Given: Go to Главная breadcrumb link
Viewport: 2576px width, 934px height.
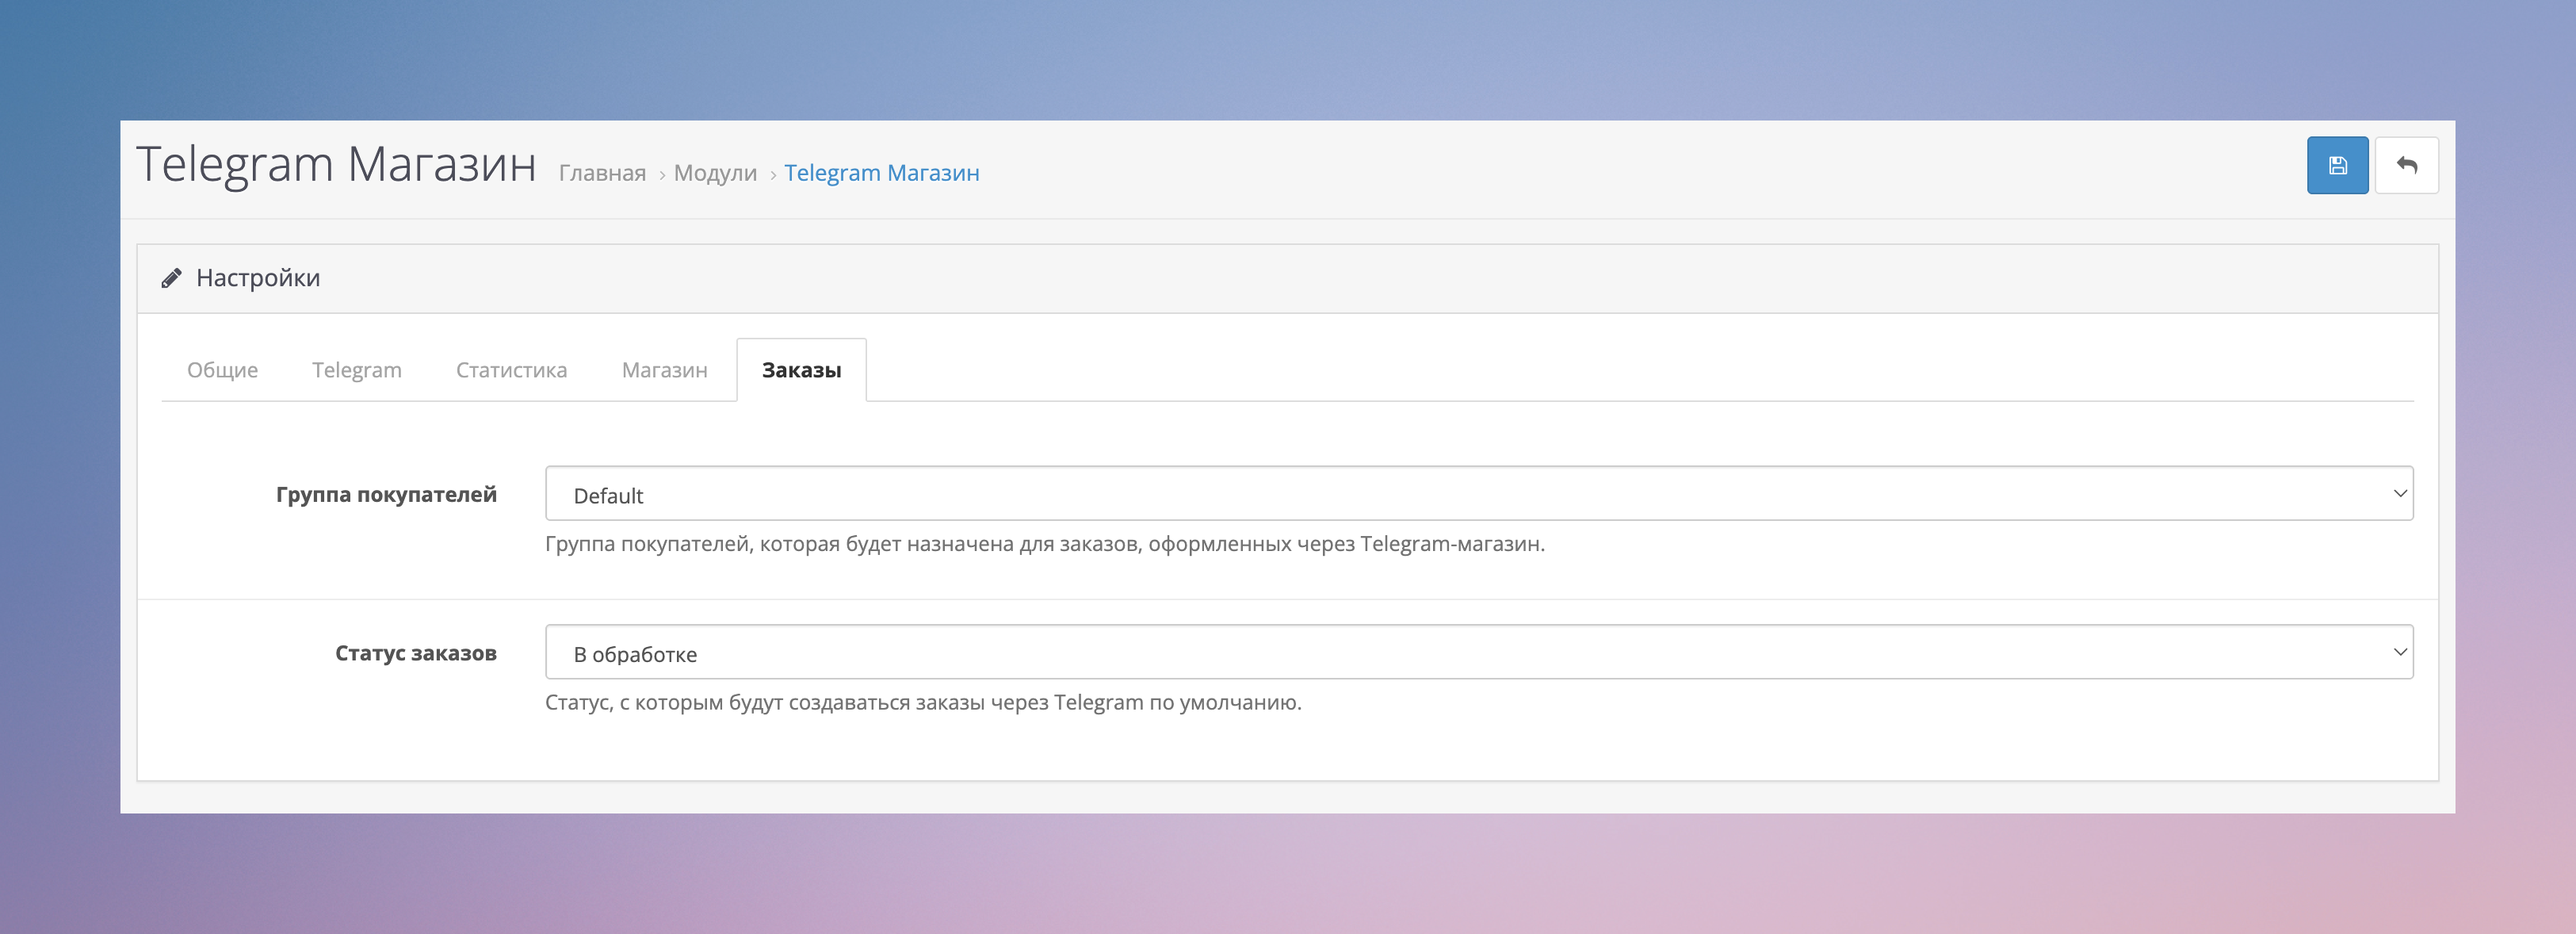Looking at the screenshot, I should point(602,173).
